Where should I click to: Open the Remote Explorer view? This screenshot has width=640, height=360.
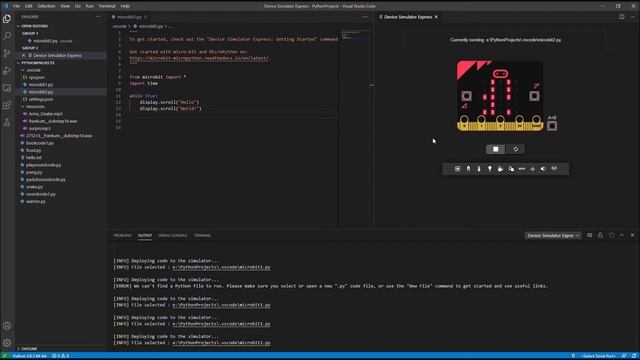click(x=7, y=88)
